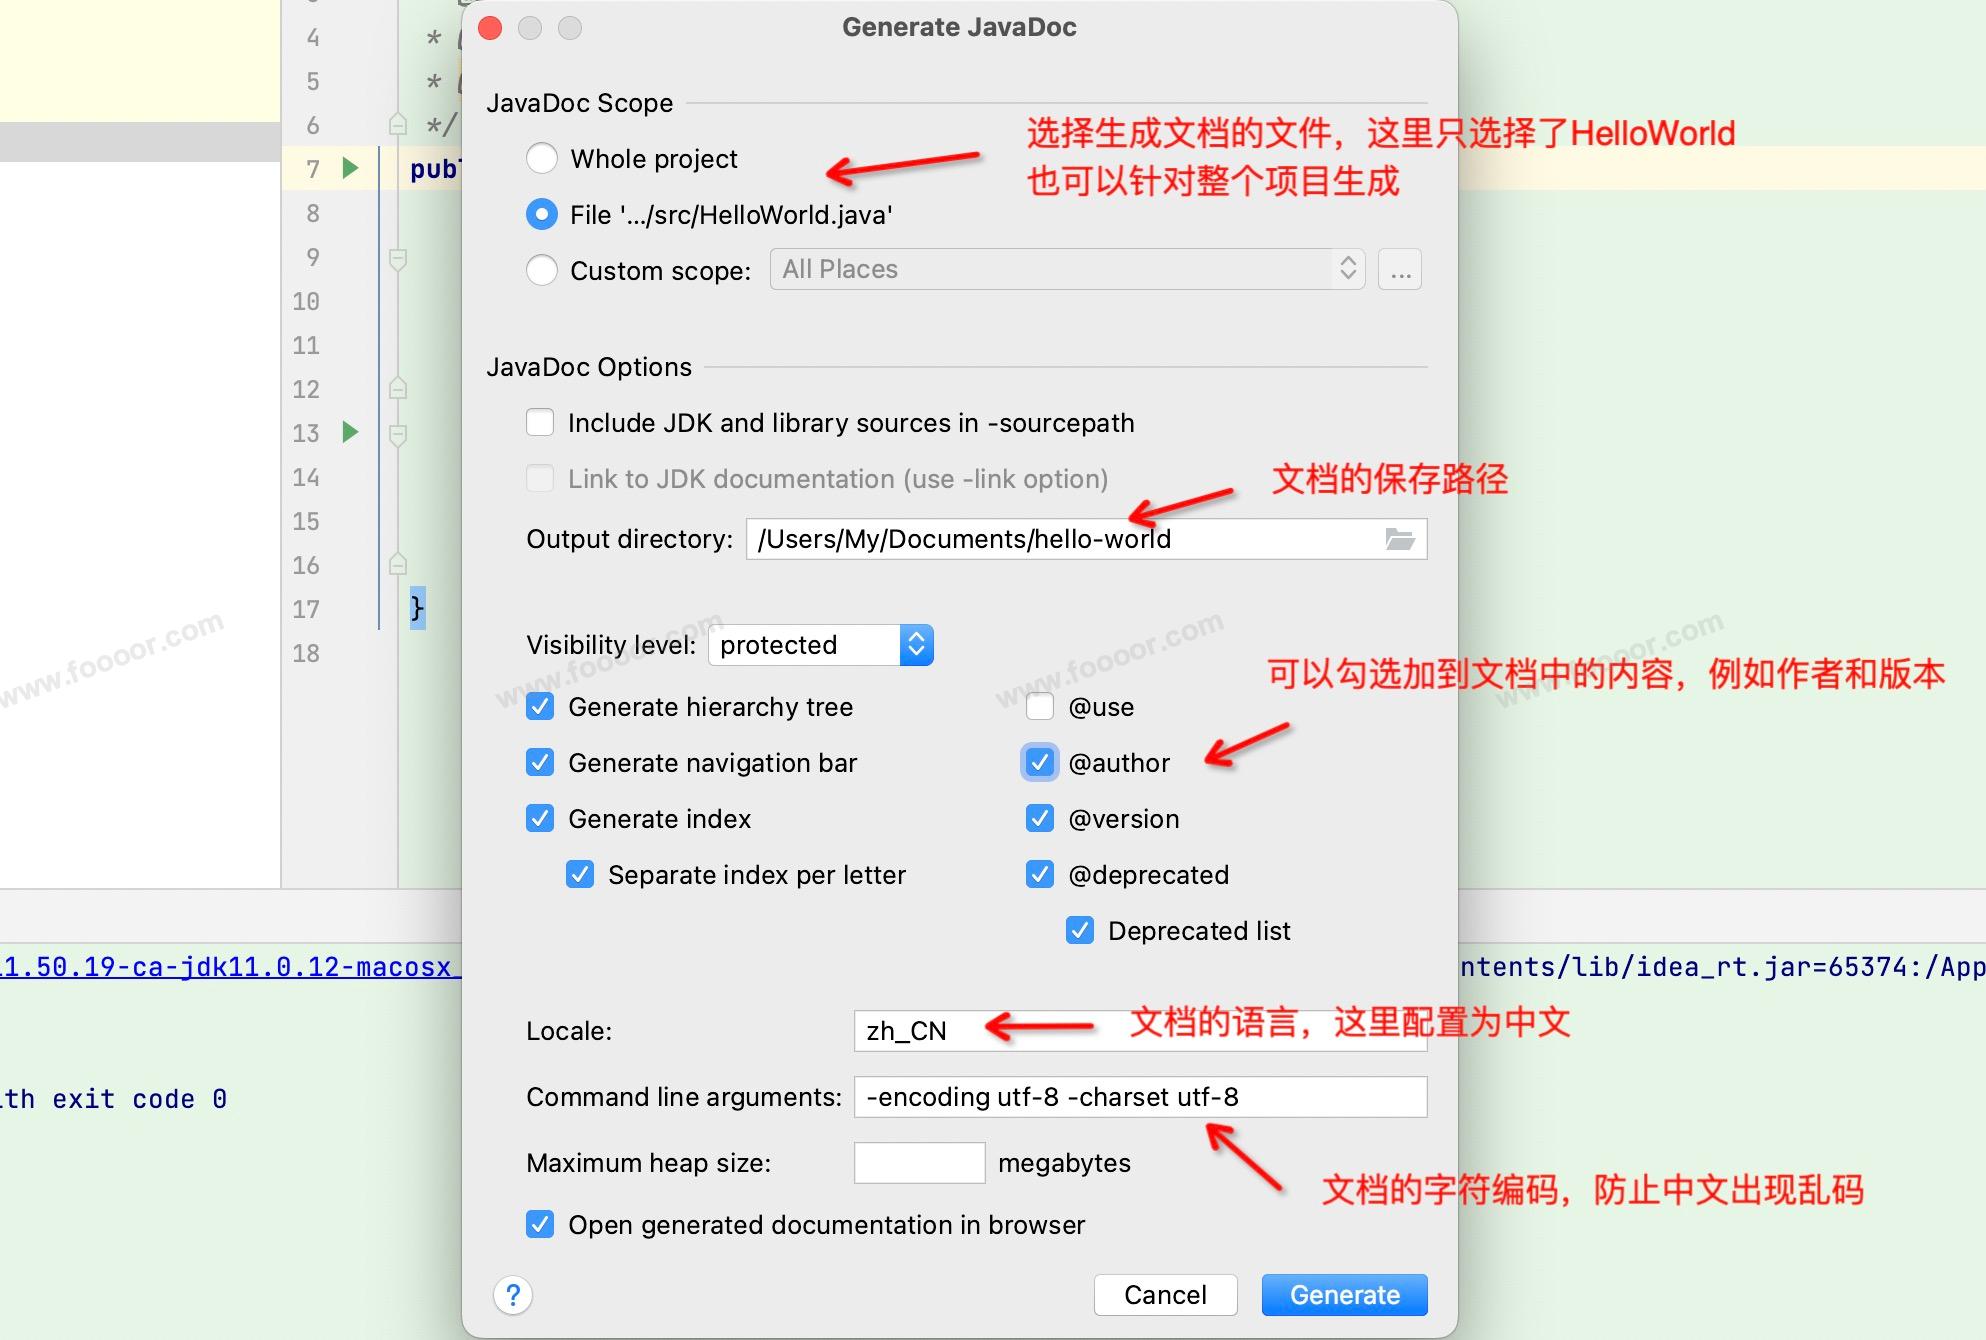Toggle the fold marker on line 6

click(398, 125)
